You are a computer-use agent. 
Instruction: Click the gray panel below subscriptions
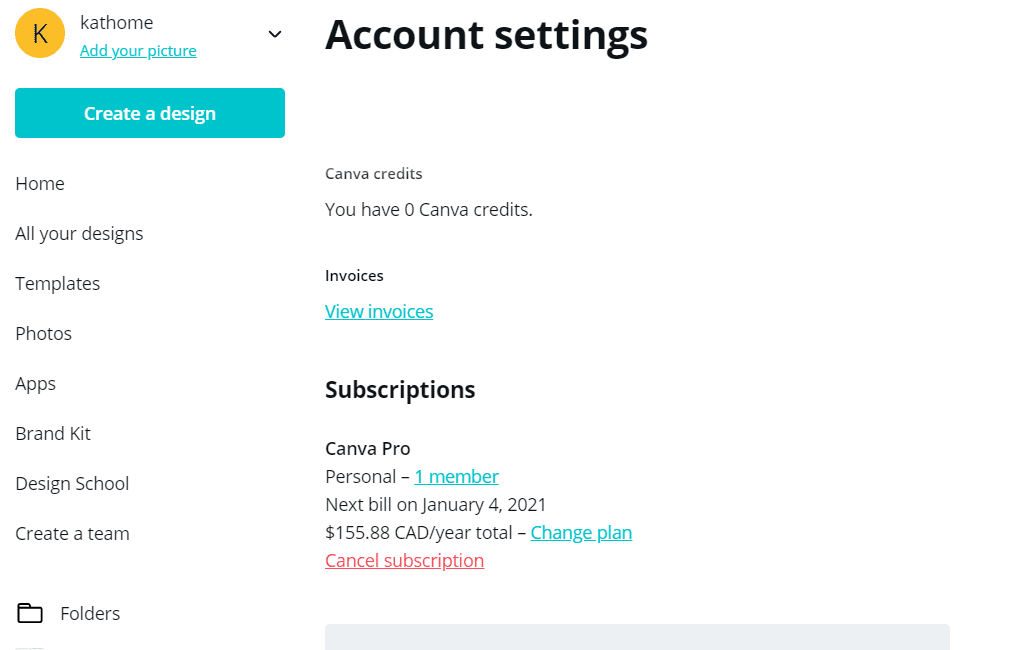(637, 636)
